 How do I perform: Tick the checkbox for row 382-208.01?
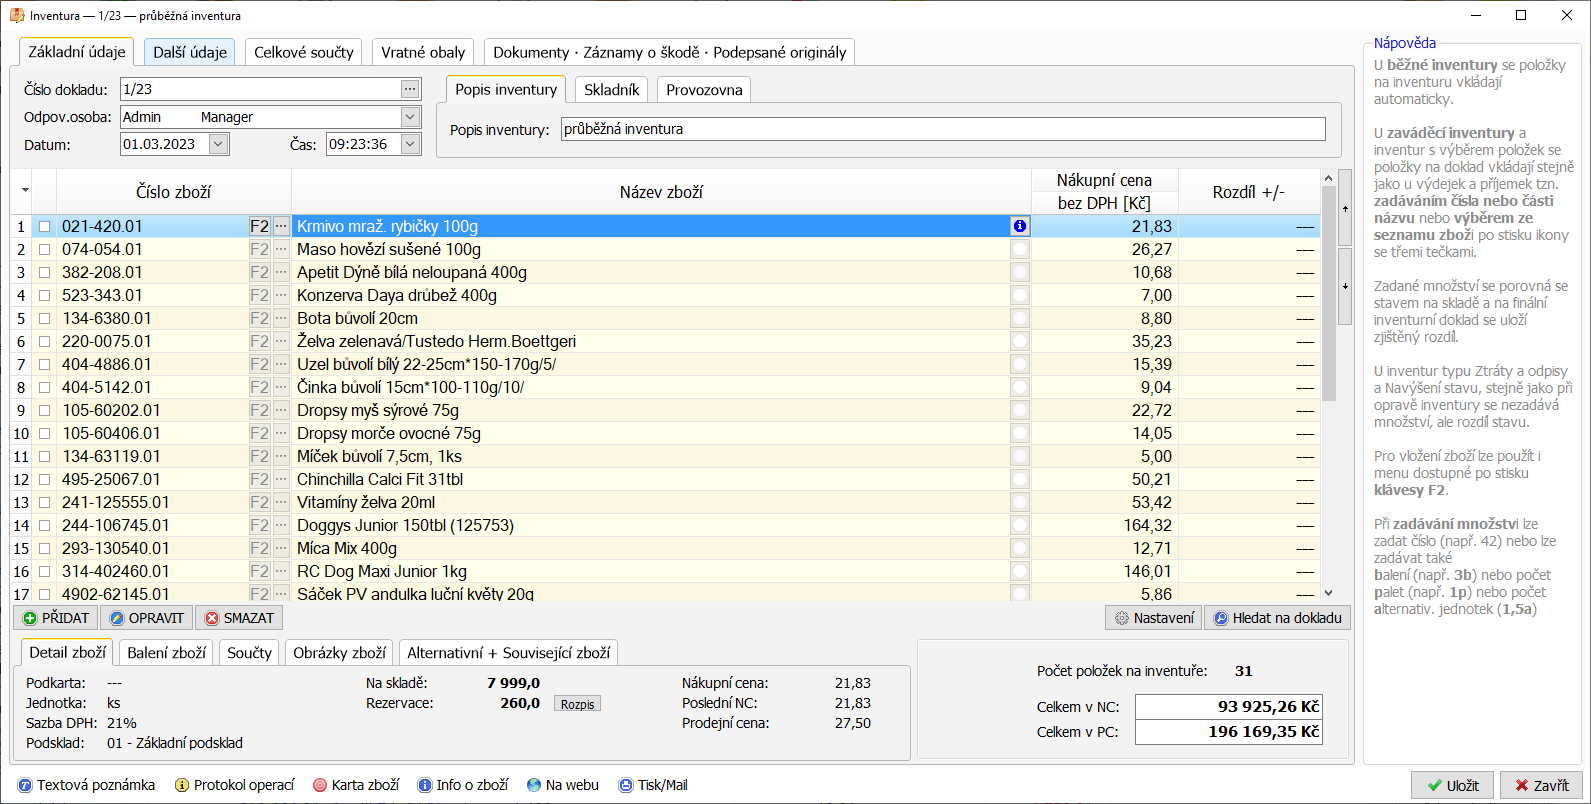(x=44, y=273)
